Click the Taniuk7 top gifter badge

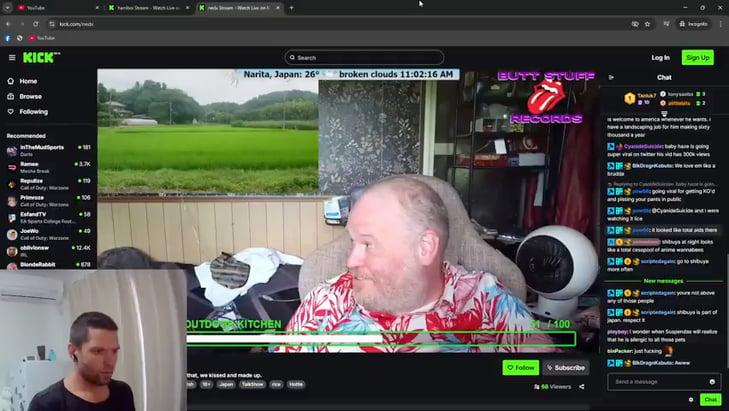[x=641, y=98]
